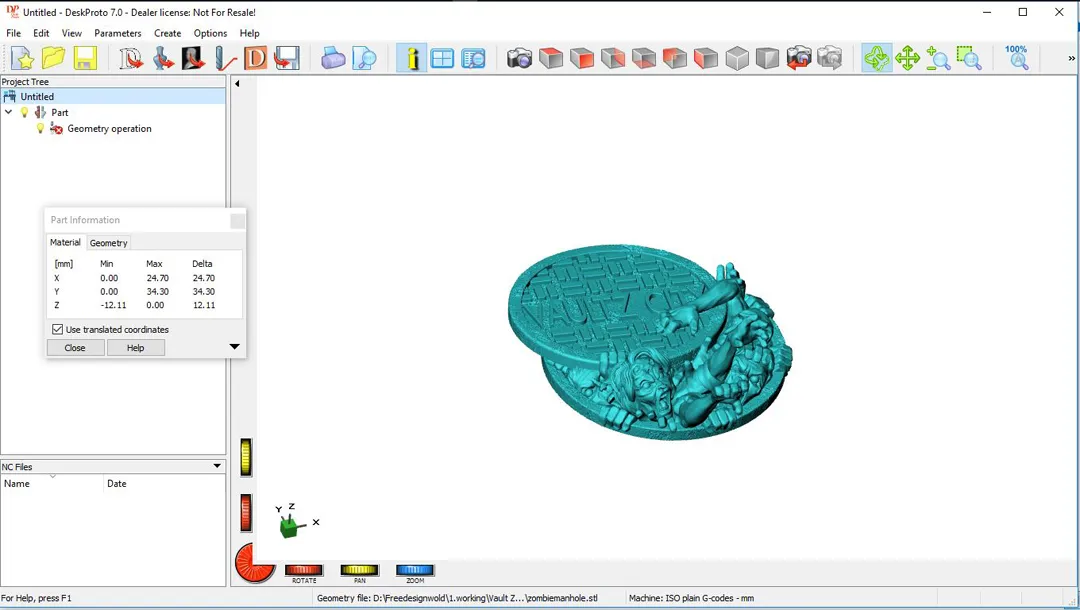
Task: Click the New Project icon with star
Action: coord(22,59)
